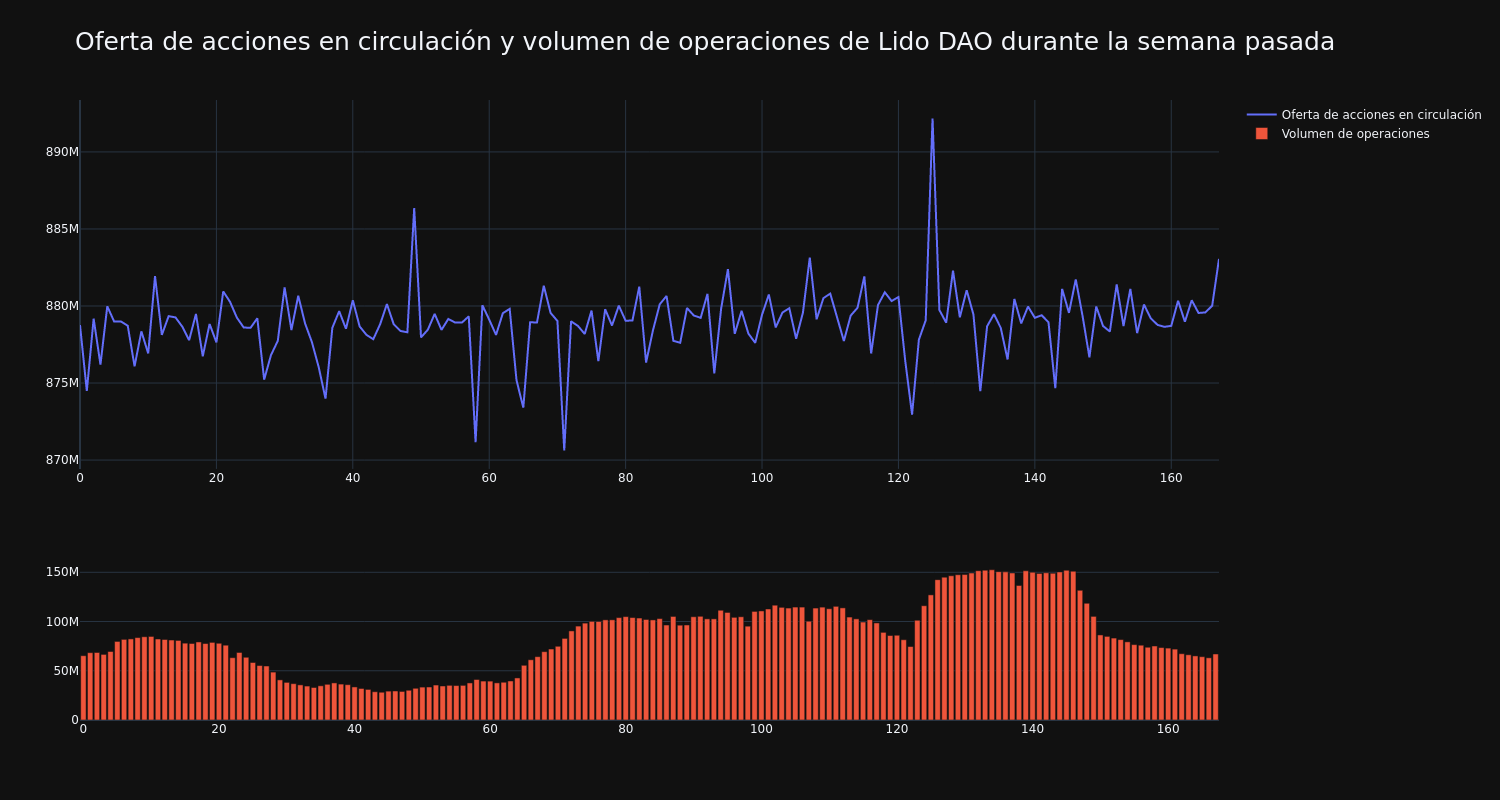The image size is (1500, 800).
Task: Click the red legend swatch for Volumen de operaciones
Action: click(1262, 134)
